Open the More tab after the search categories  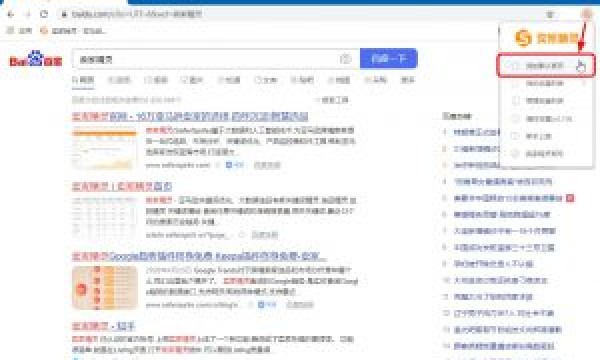408,80
